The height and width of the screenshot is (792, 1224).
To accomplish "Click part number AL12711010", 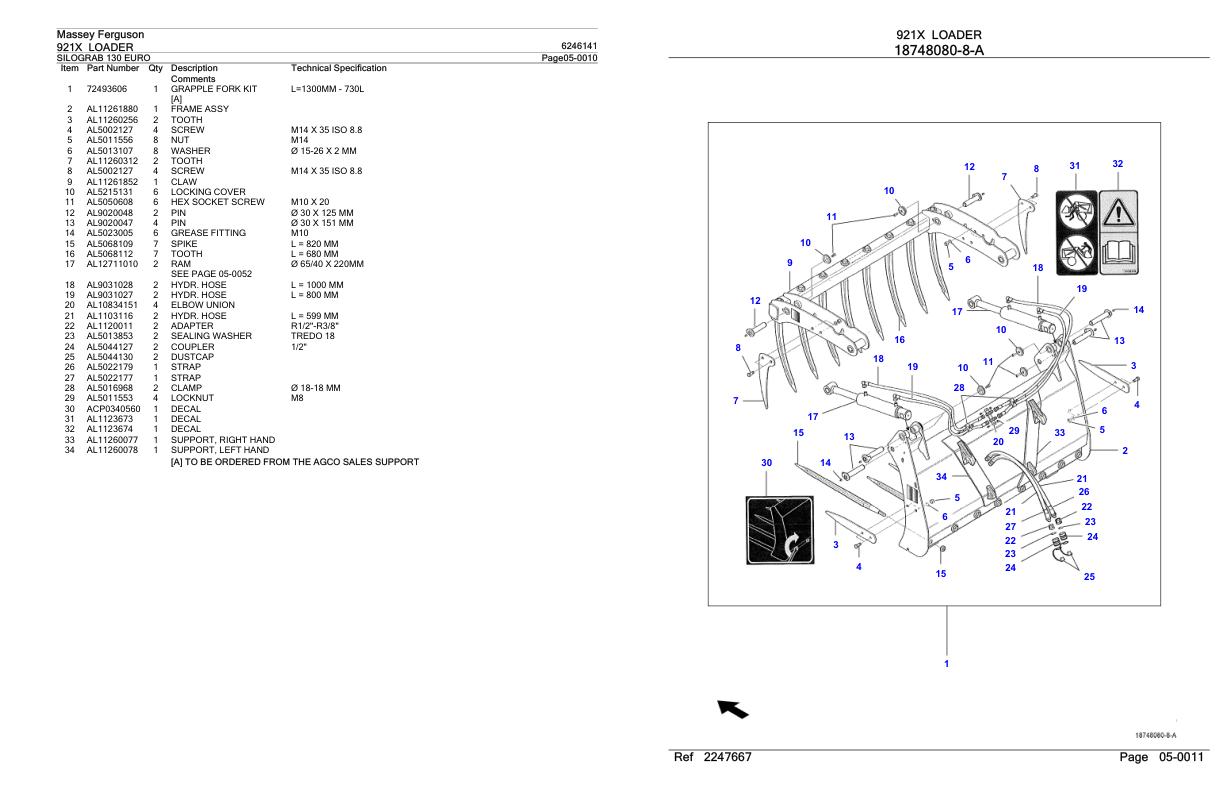I will point(112,264).
